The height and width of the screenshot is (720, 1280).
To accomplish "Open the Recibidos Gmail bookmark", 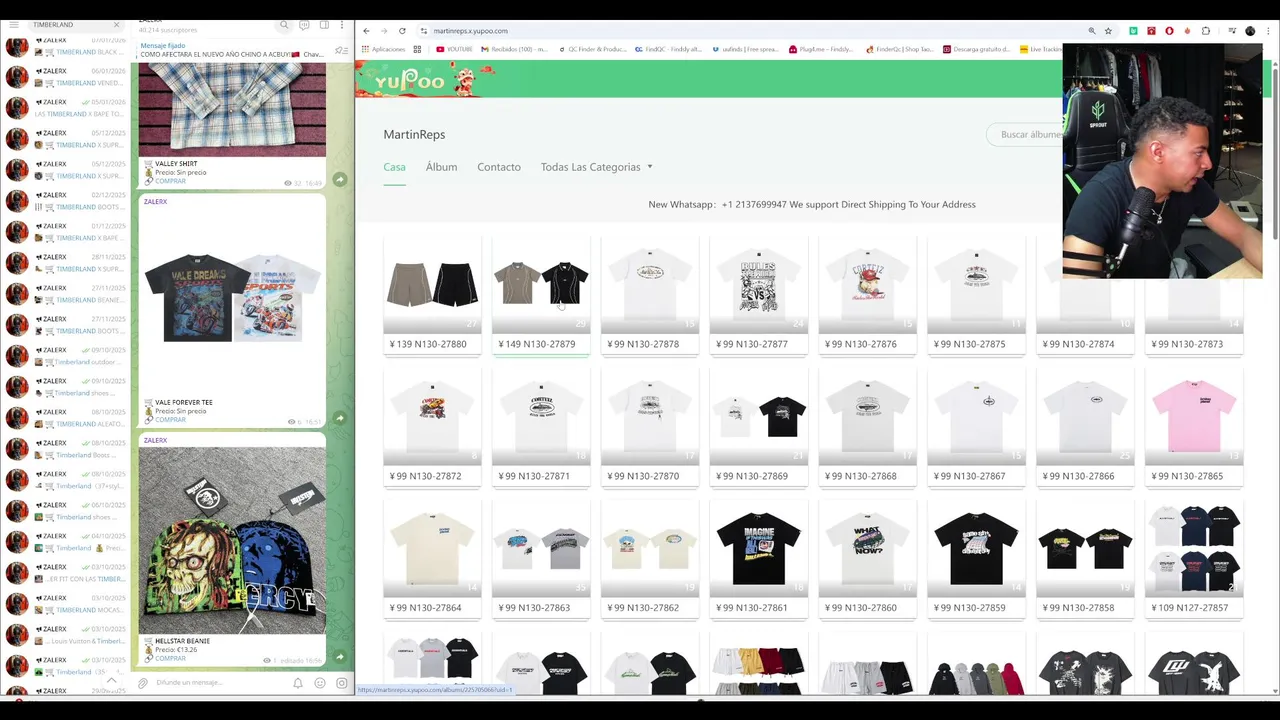I will 514,49.
